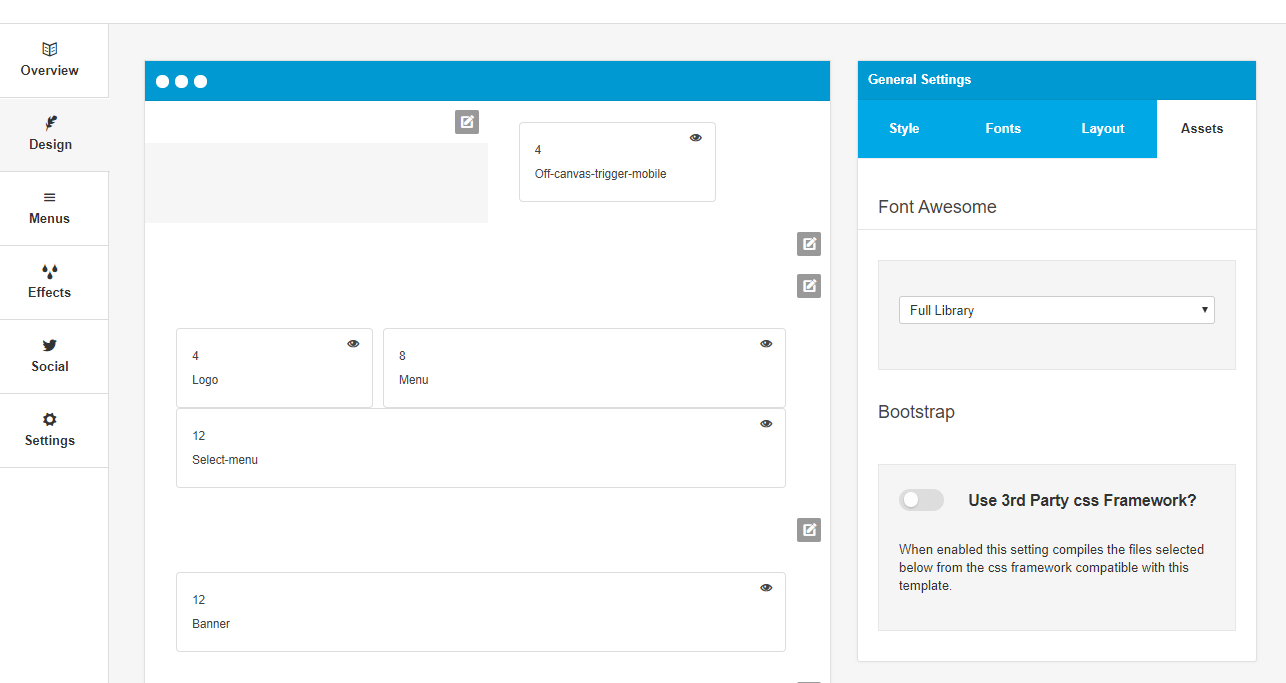Viewport: 1286px width, 683px height.
Task: Toggle visibility of the Select-menu block
Action: [x=766, y=424]
